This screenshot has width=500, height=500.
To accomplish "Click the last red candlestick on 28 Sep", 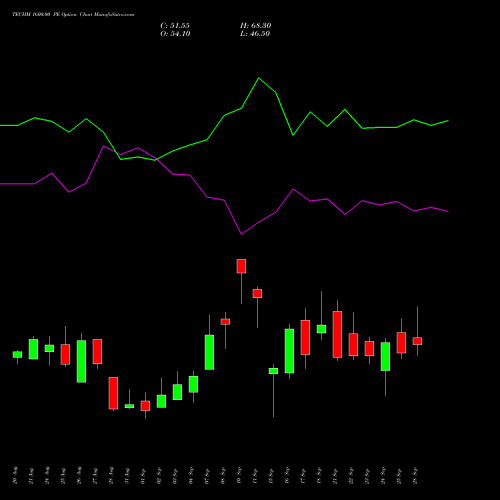I will 417,341.
